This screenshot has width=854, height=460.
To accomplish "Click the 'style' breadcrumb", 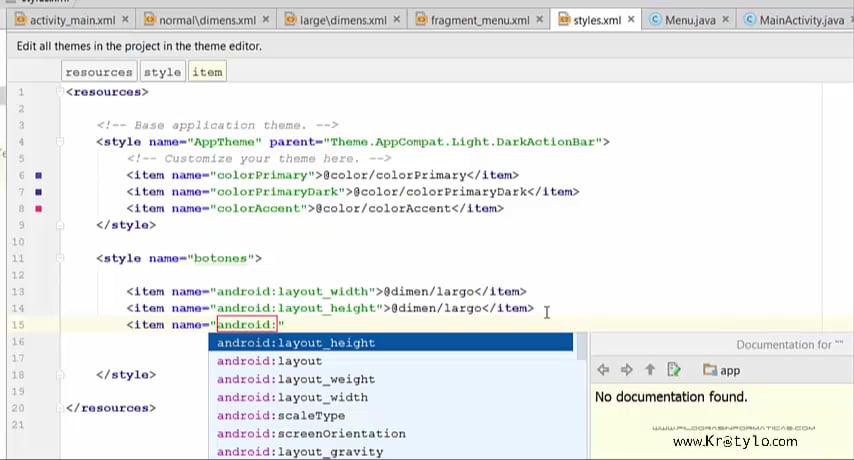I will tap(162, 72).
